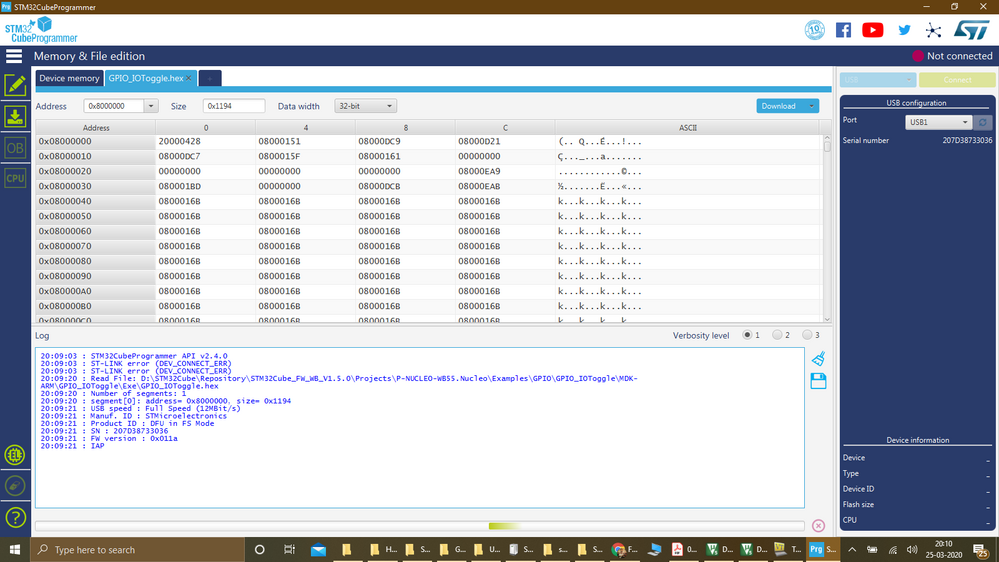999x562 pixels.
Task: Click the Not connected status indicator
Action: pos(952,56)
